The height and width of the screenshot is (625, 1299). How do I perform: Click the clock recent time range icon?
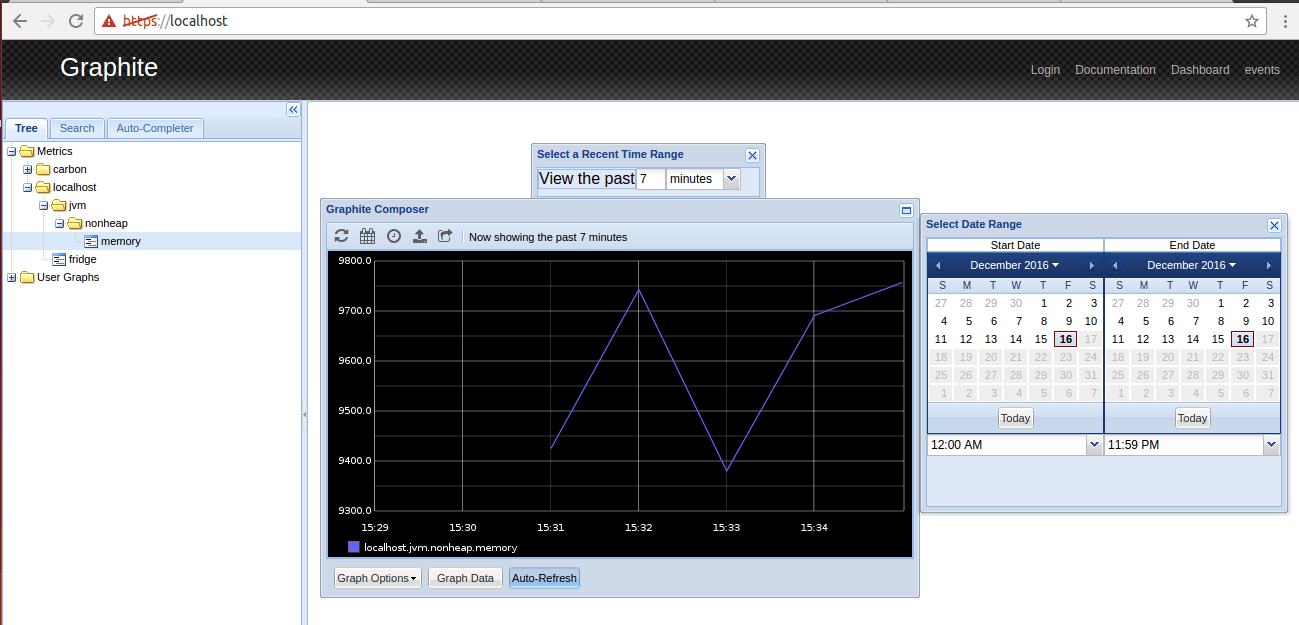click(394, 237)
